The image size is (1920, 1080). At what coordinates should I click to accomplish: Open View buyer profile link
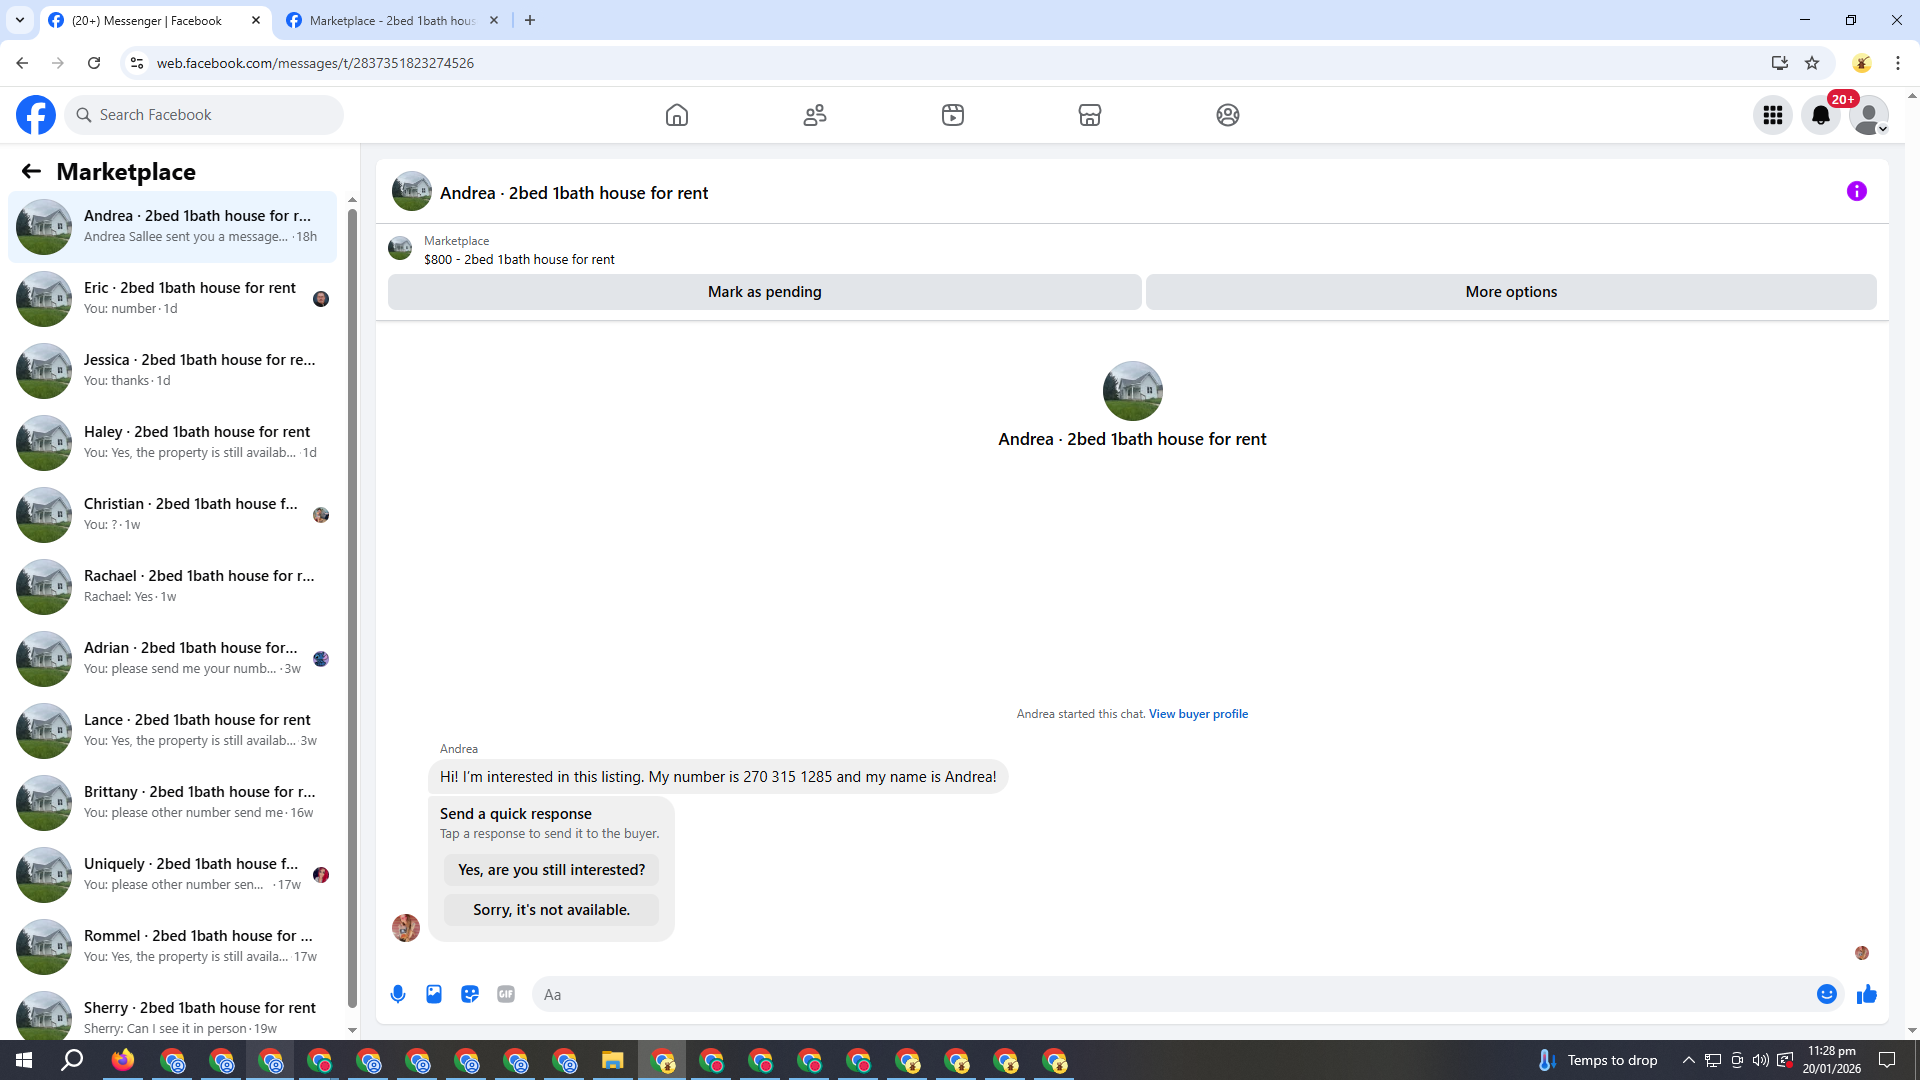[x=1198, y=714]
